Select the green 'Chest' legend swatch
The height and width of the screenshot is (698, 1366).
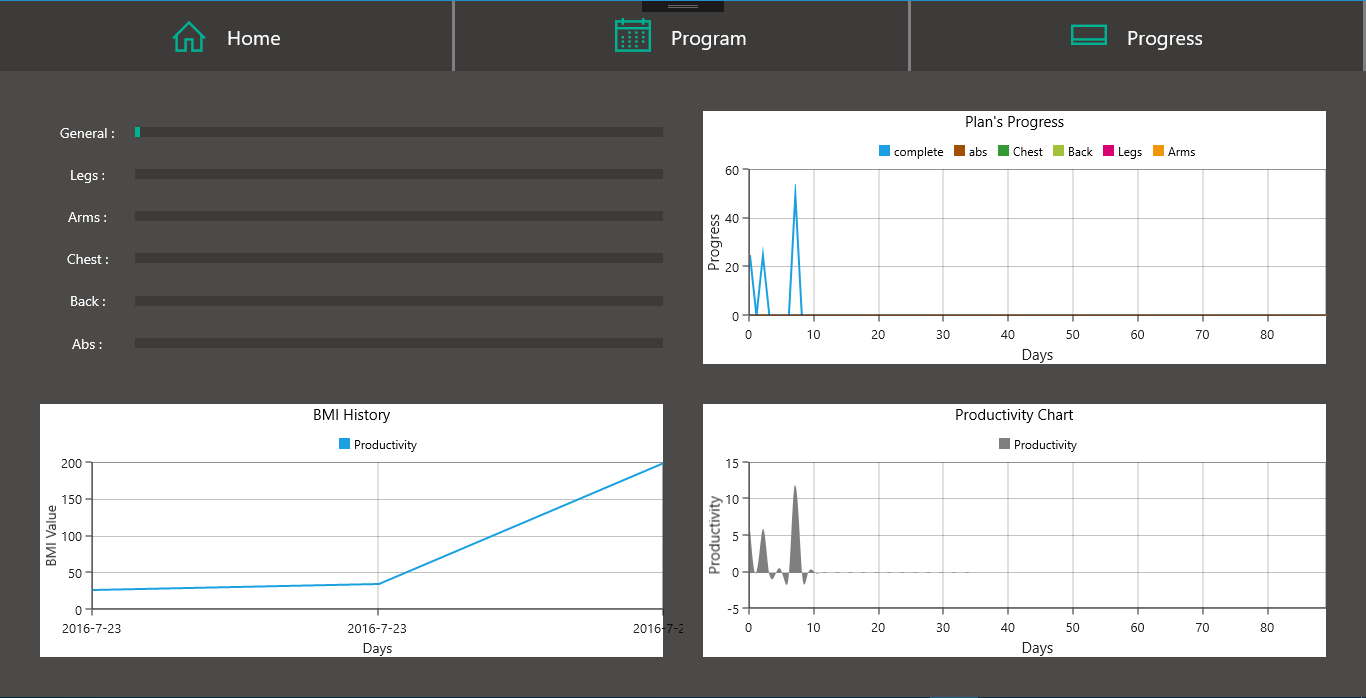[x=1003, y=151]
